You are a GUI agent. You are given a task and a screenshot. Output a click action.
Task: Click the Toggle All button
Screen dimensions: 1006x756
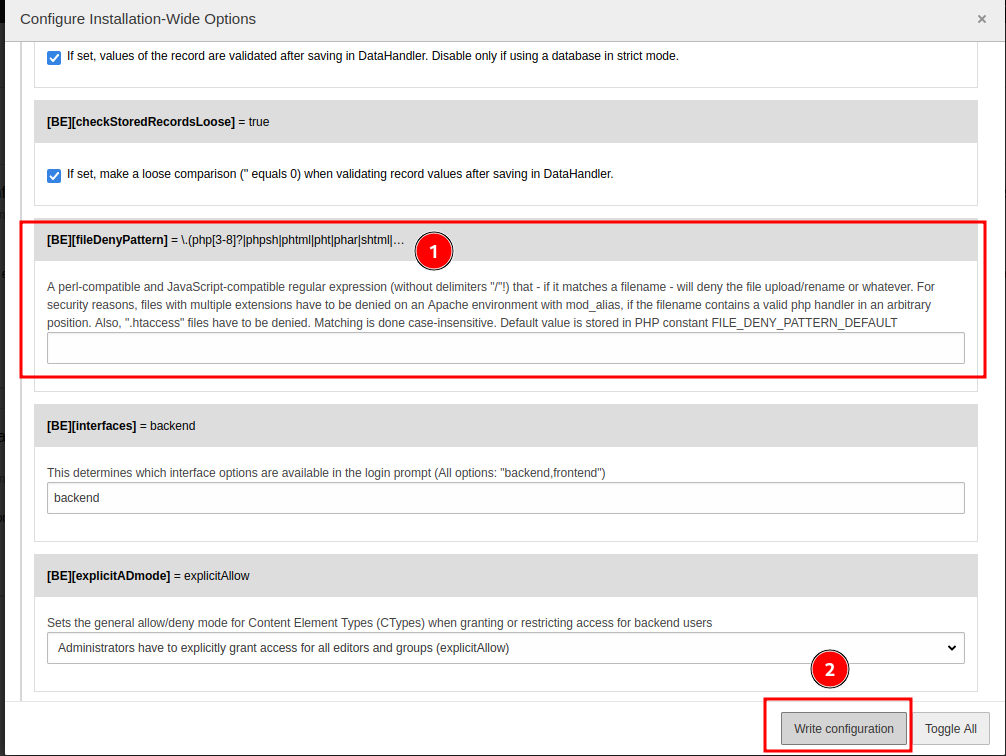tap(950, 729)
